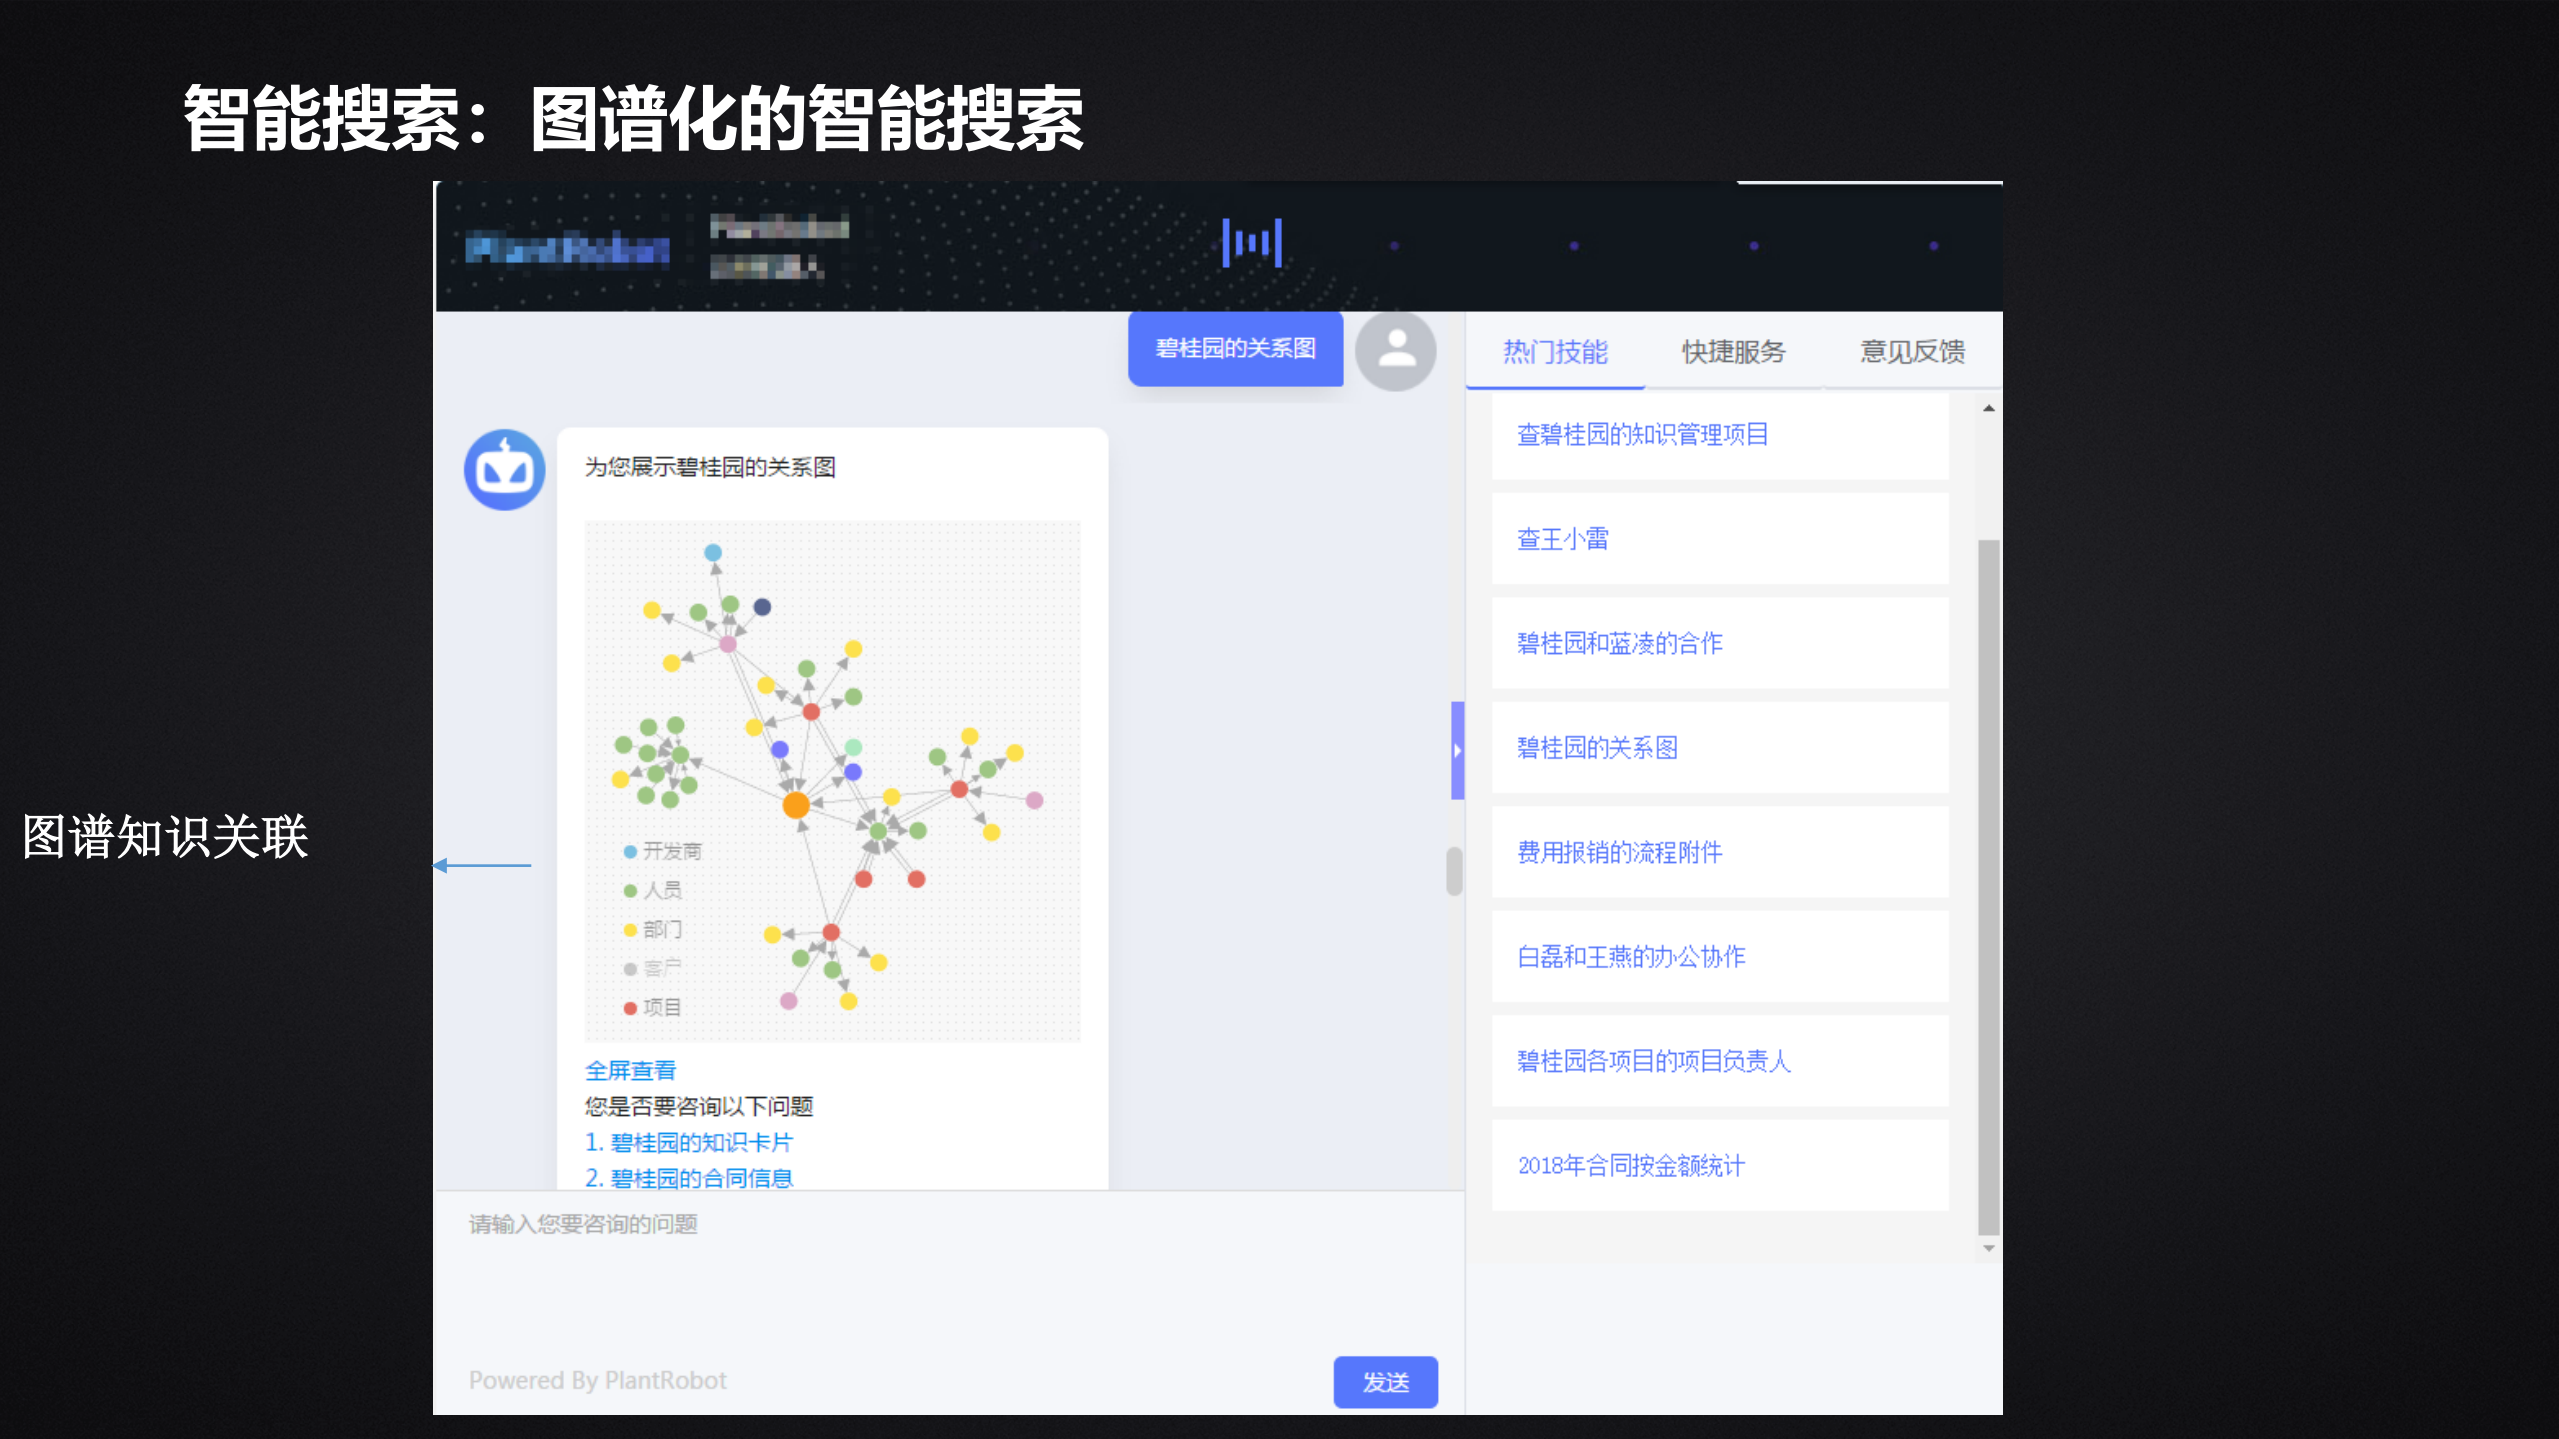Open the 查王小雷 skill link
Image resolution: width=2559 pixels, height=1439 pixels.
point(1562,539)
